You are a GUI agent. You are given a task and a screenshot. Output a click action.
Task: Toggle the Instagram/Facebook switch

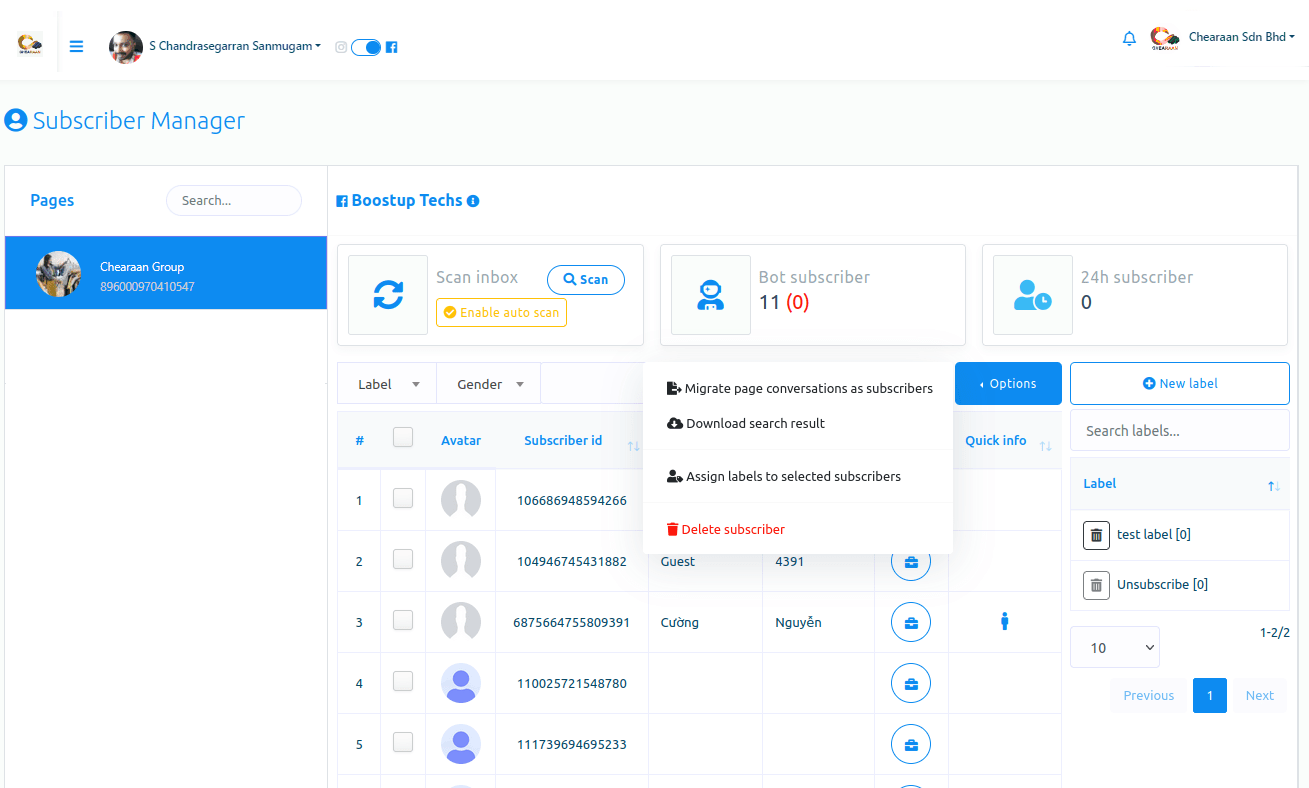tap(366, 47)
